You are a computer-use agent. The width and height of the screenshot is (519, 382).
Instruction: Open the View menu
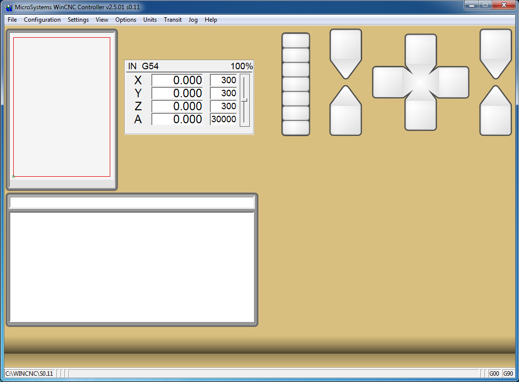(102, 20)
